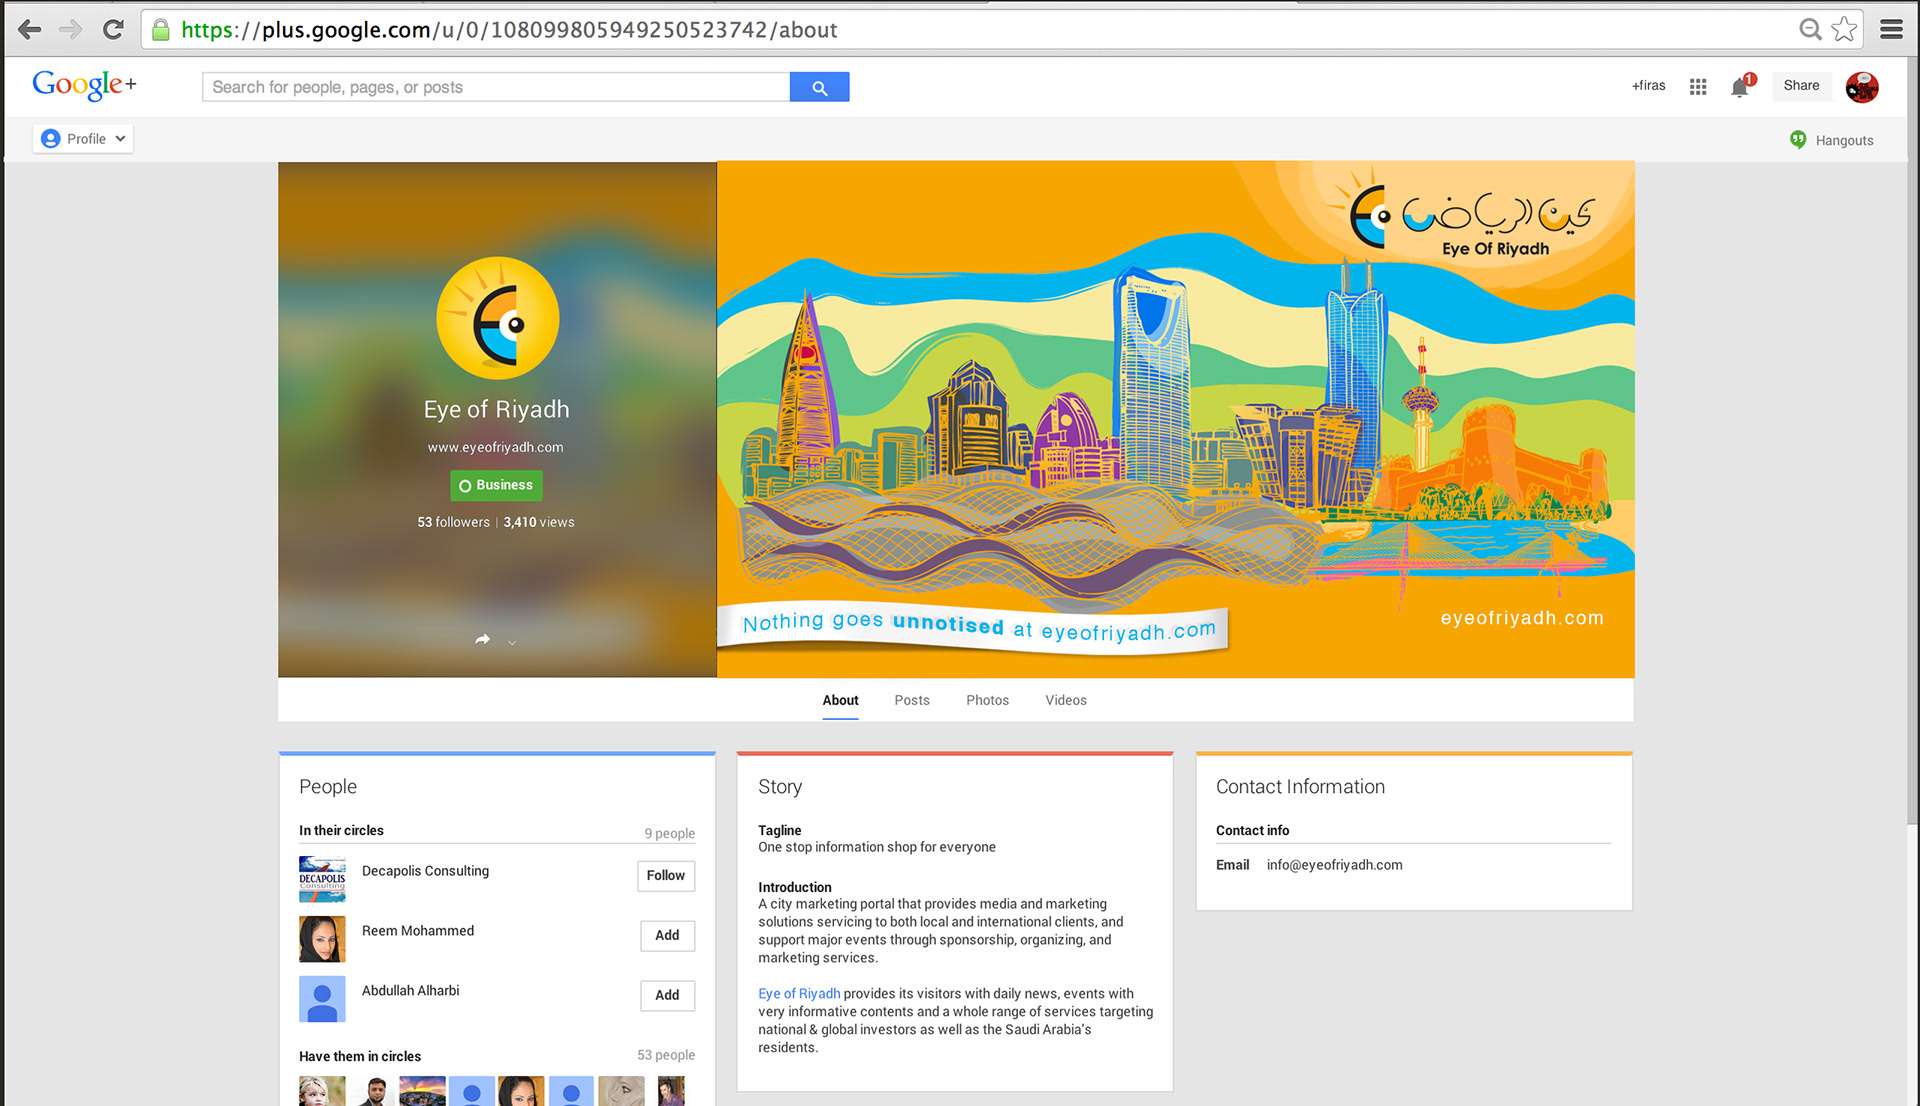Image resolution: width=1920 pixels, height=1106 pixels.
Task: Click the 'In their circles' heading
Action: tap(341, 830)
